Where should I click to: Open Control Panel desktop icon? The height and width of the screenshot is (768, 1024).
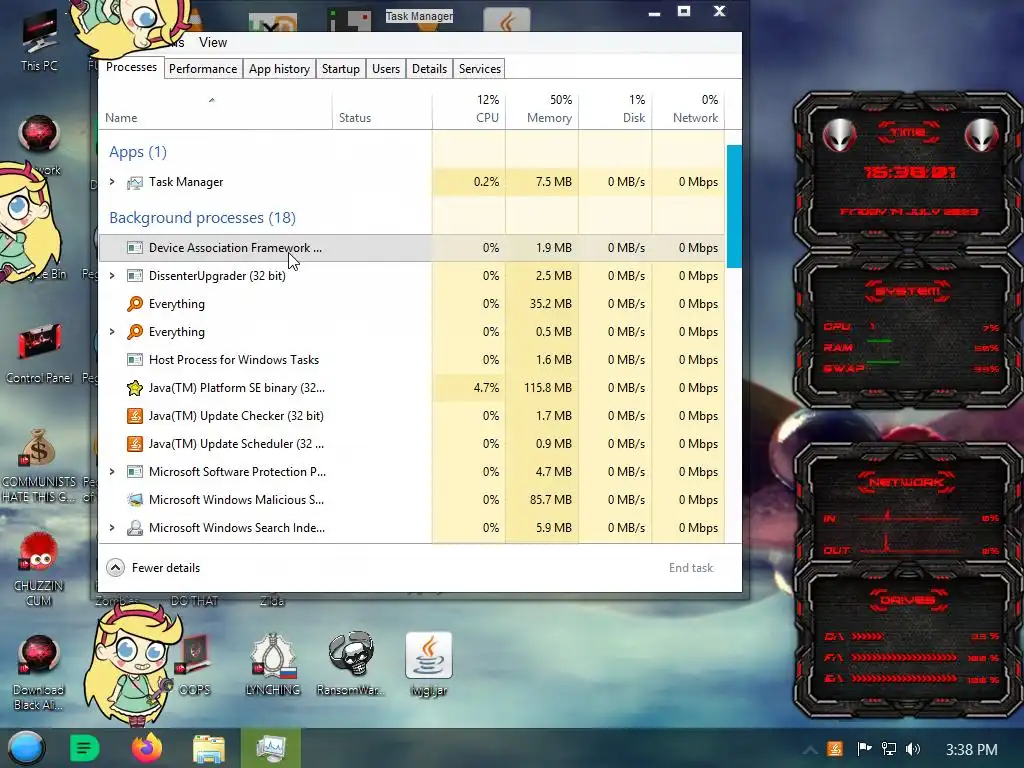click(39, 353)
